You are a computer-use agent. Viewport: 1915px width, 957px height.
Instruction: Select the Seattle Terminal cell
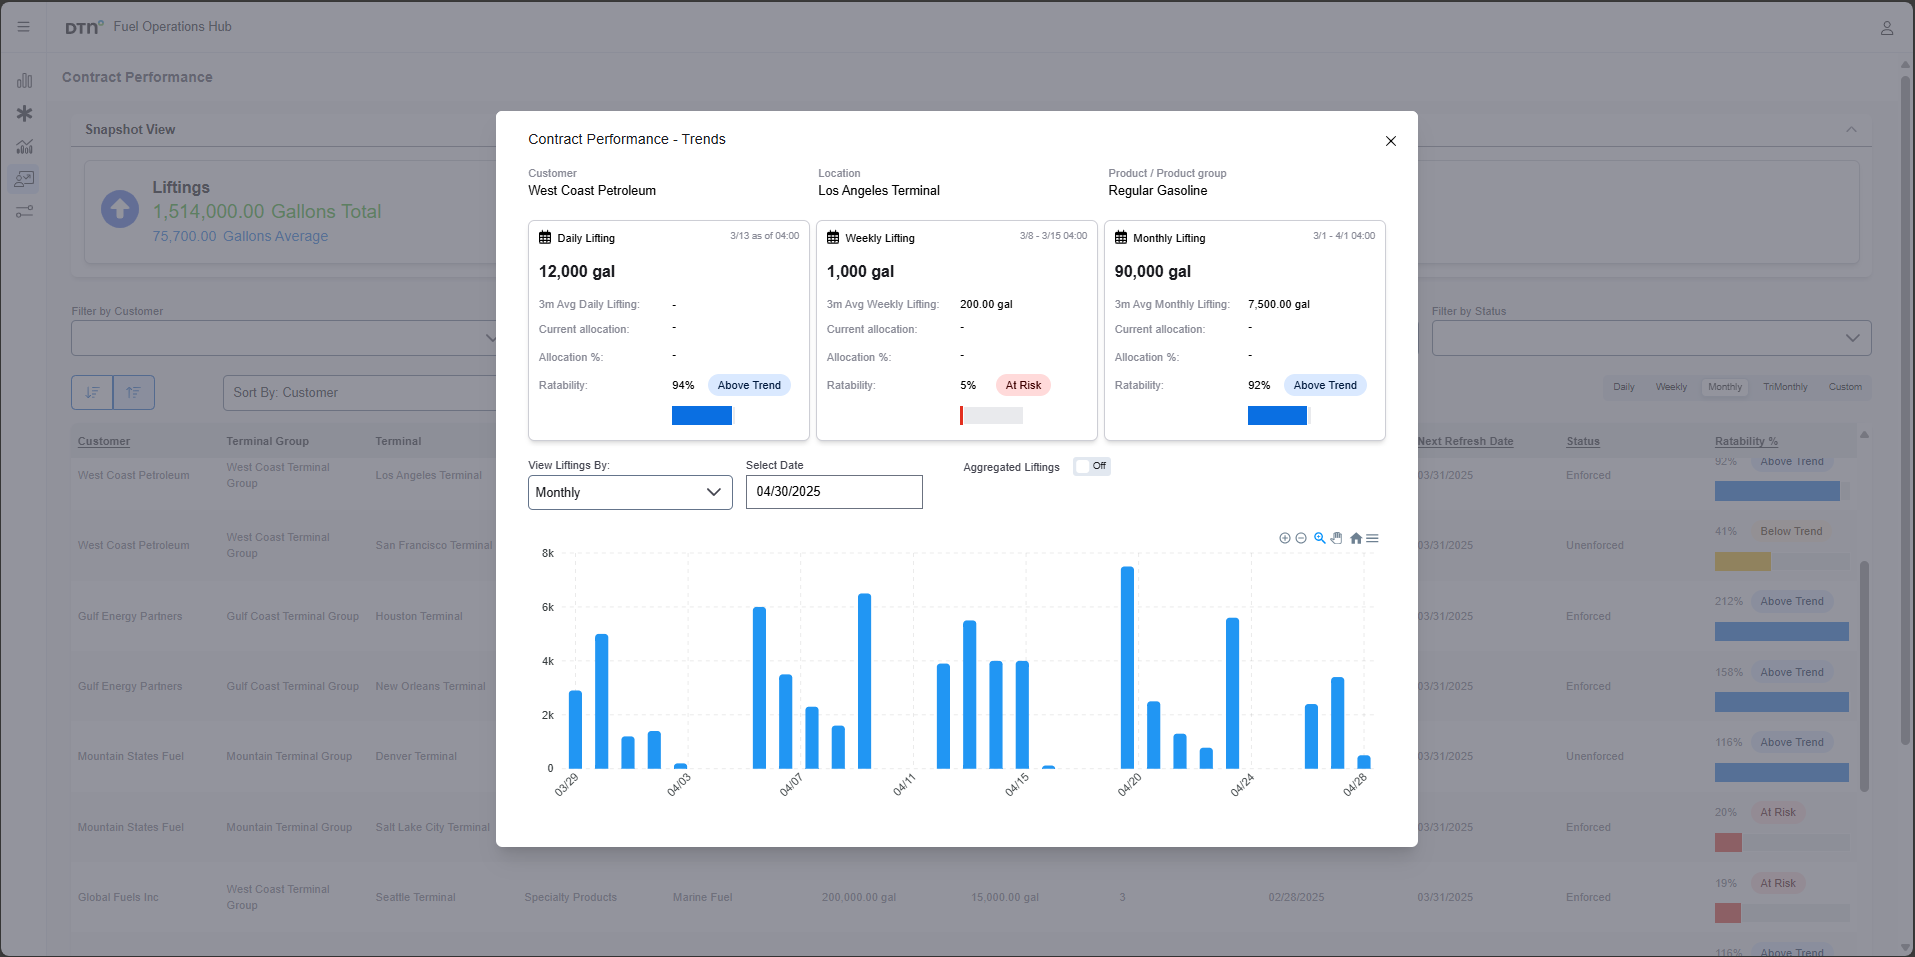[x=415, y=897]
